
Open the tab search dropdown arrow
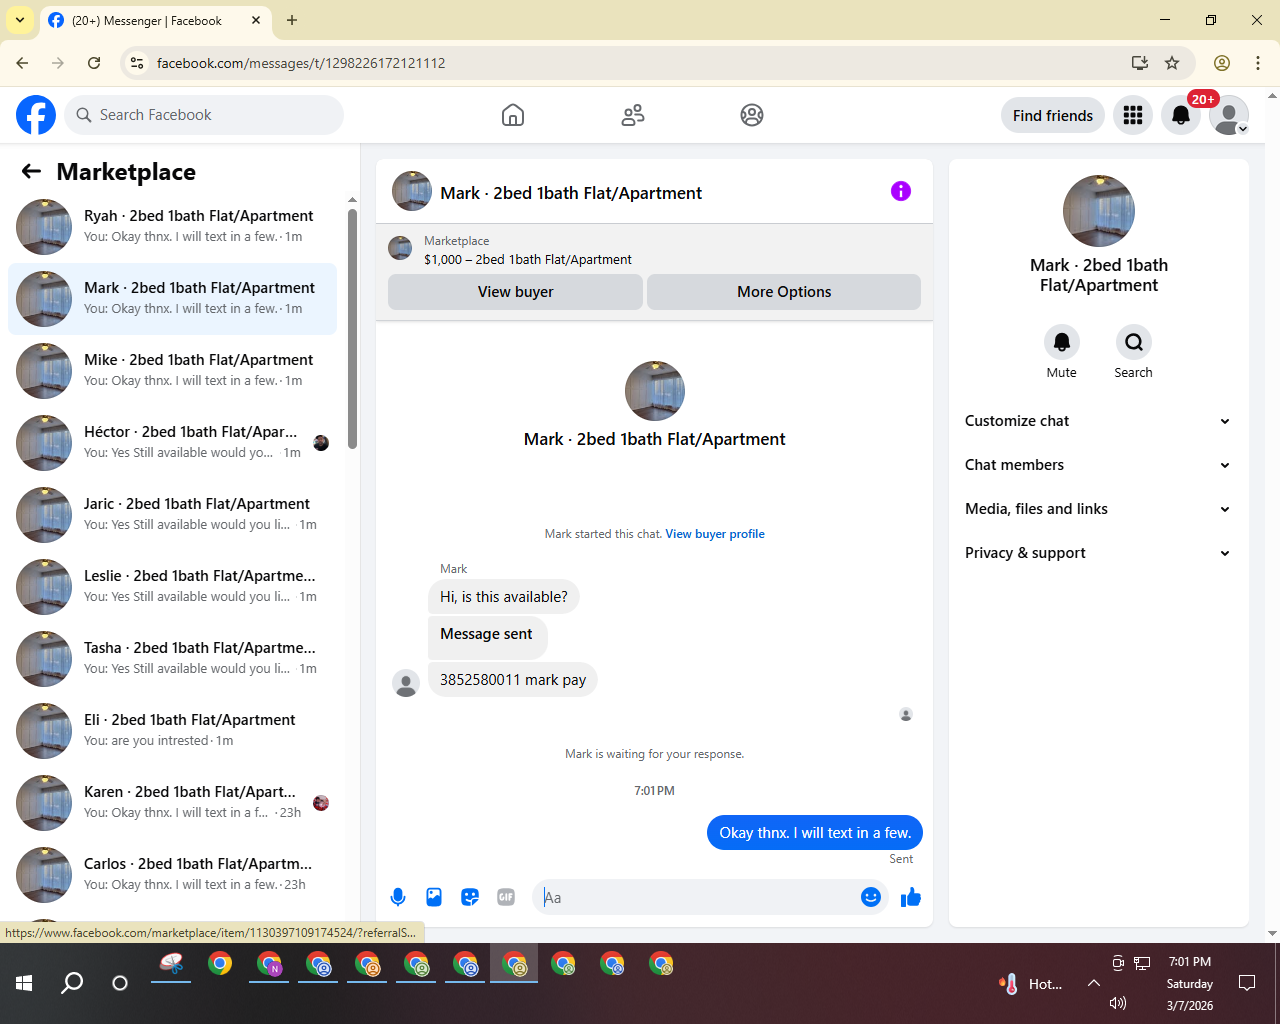(x=20, y=20)
